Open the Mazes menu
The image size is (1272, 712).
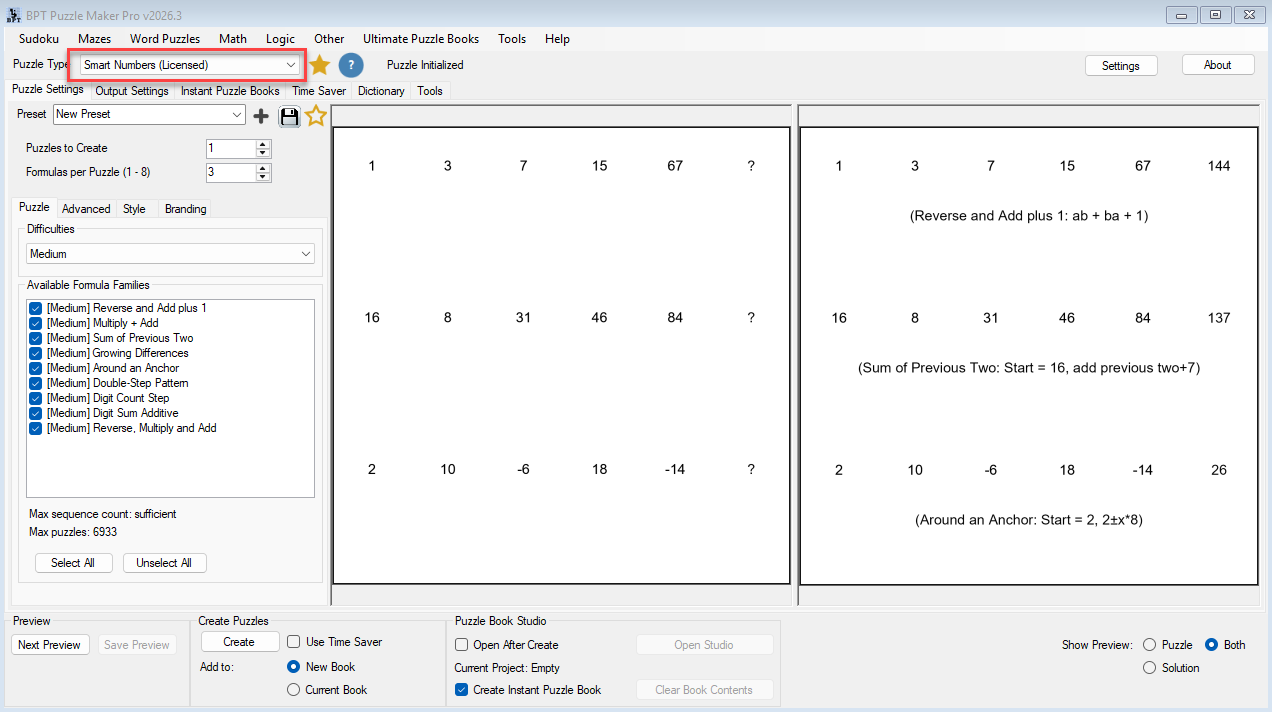point(95,39)
